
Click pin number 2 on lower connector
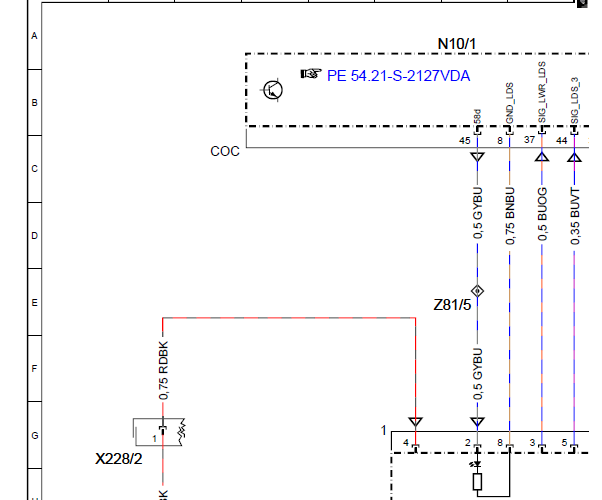[x=468, y=443]
